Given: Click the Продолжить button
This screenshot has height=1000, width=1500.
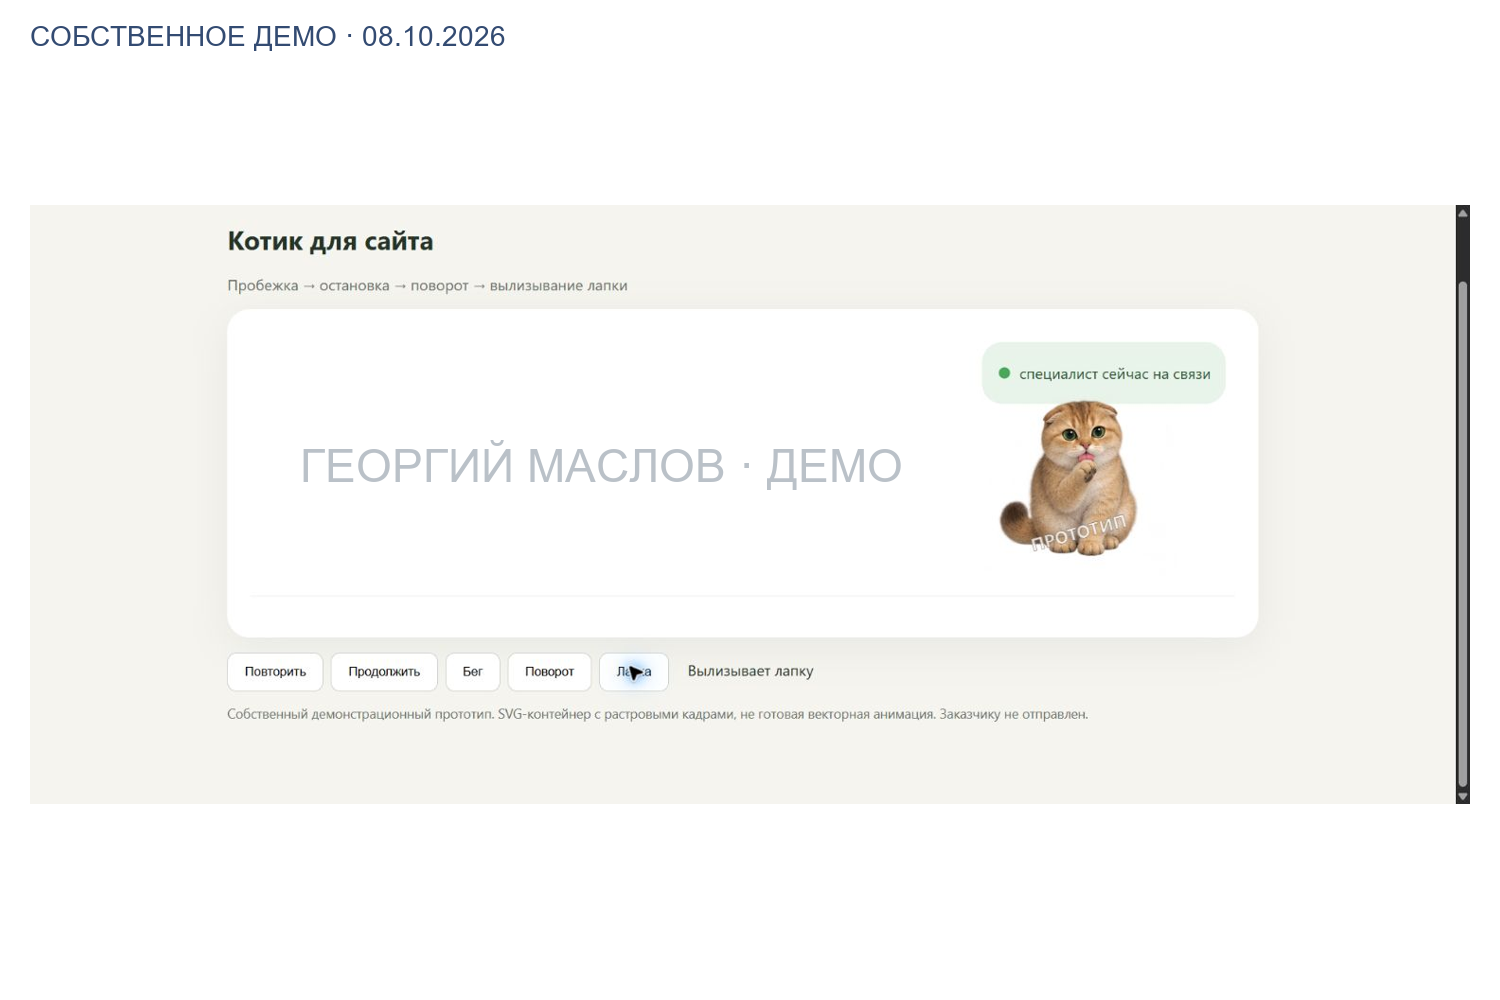Looking at the screenshot, I should pos(384,672).
